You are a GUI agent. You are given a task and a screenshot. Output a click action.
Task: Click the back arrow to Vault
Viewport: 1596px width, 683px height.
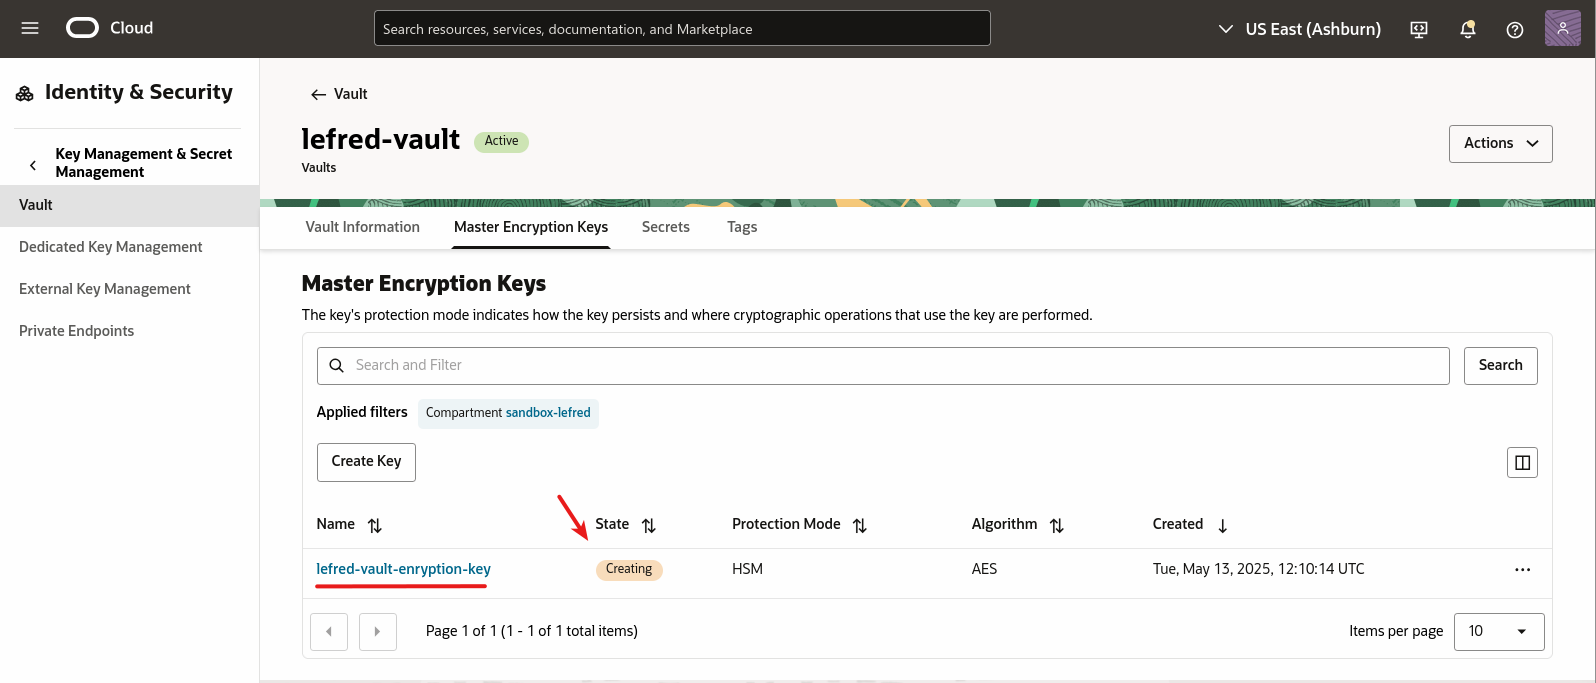[x=318, y=94]
